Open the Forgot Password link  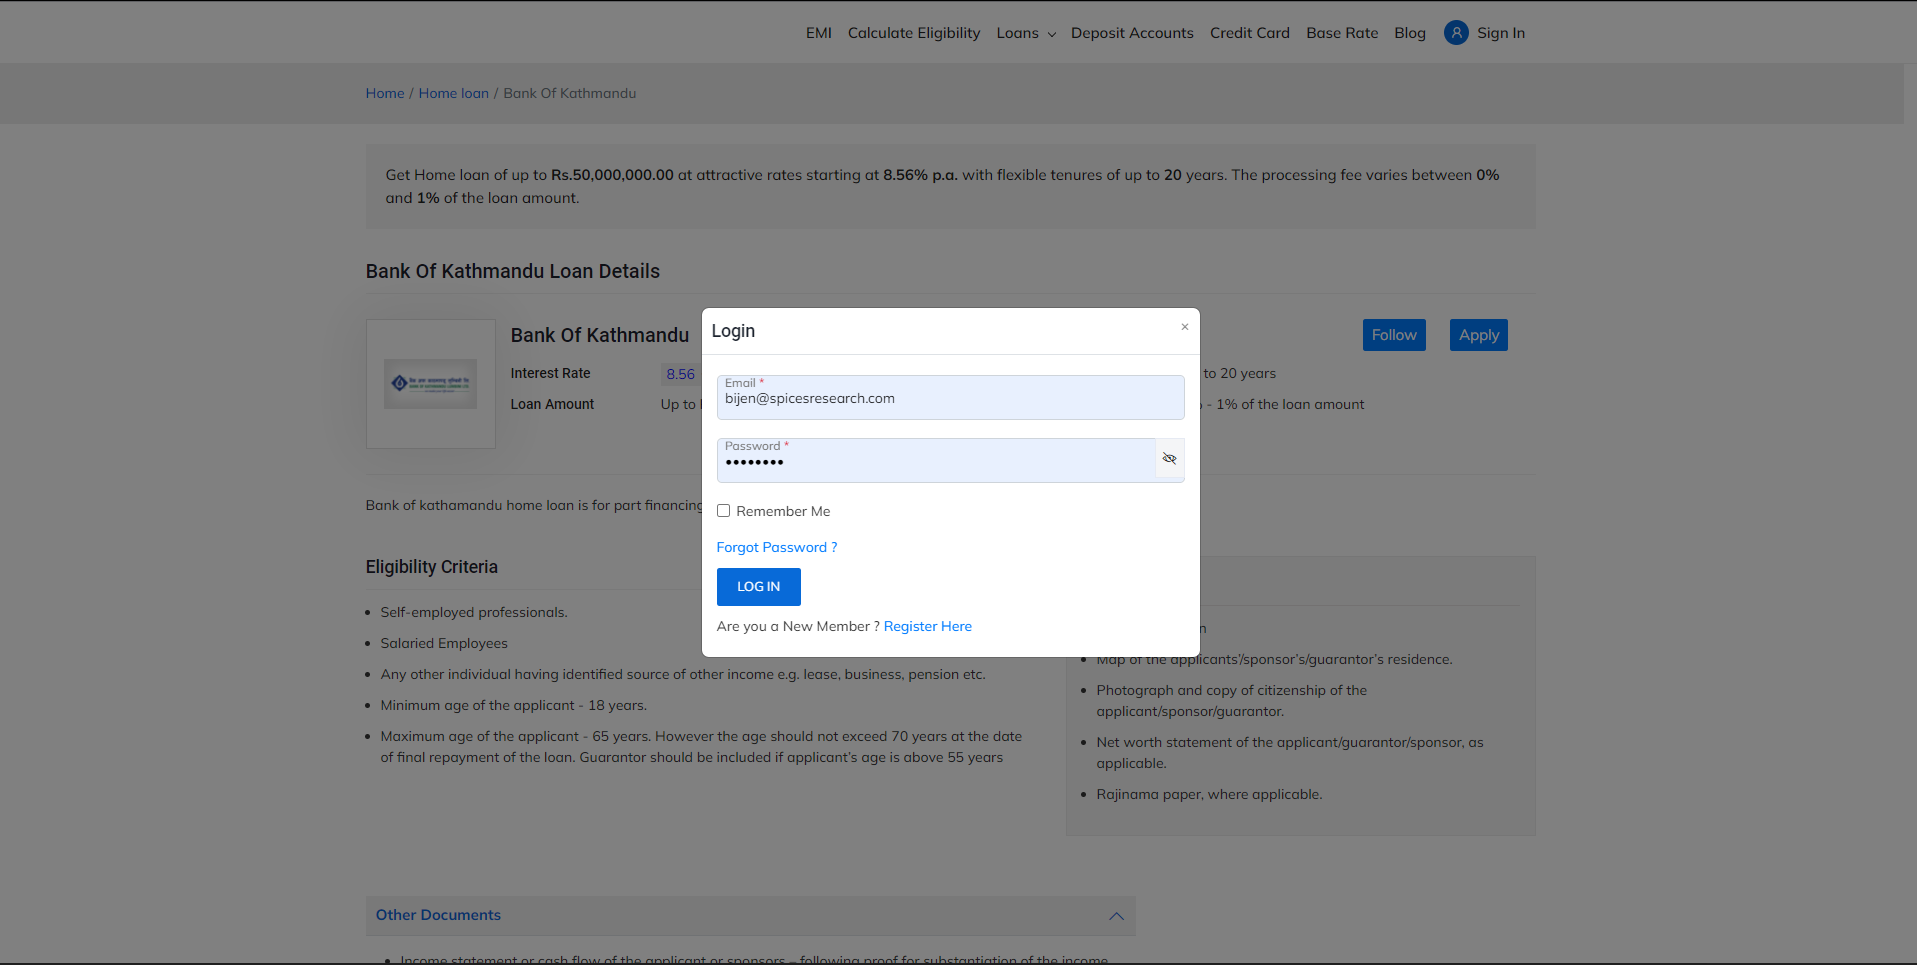[x=777, y=547]
